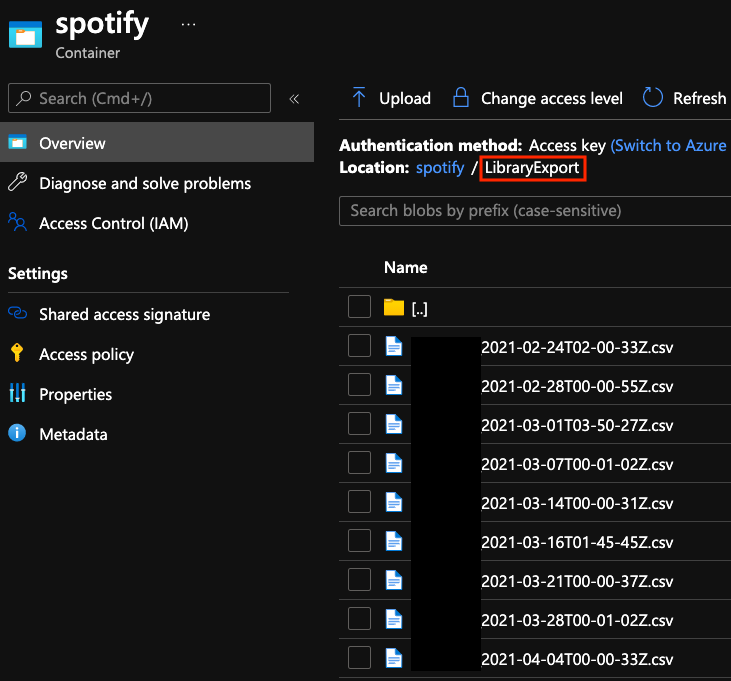This screenshot has width=731, height=681.
Task: Click file icon of 2021-04-04T00-00-33Z.csv
Action: pyautogui.click(x=394, y=658)
